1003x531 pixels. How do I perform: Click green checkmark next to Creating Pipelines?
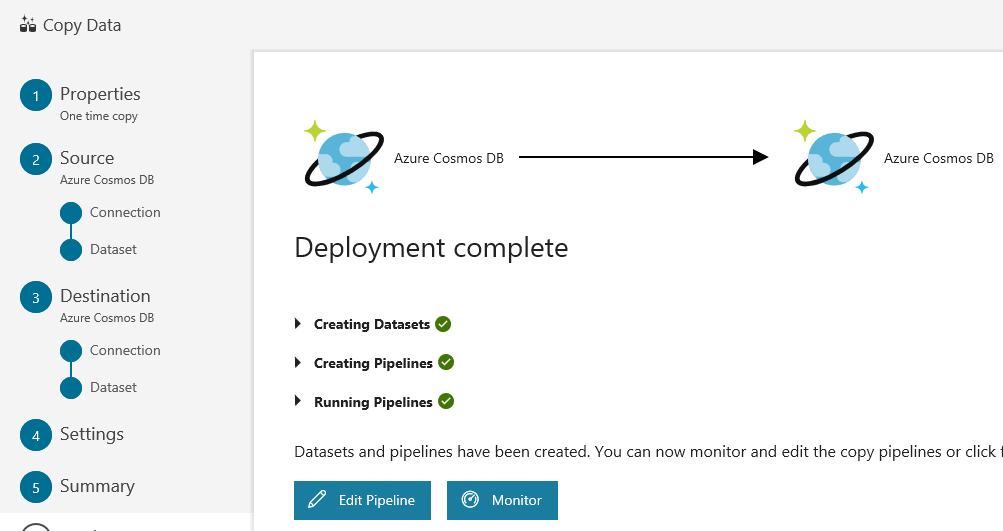446,363
